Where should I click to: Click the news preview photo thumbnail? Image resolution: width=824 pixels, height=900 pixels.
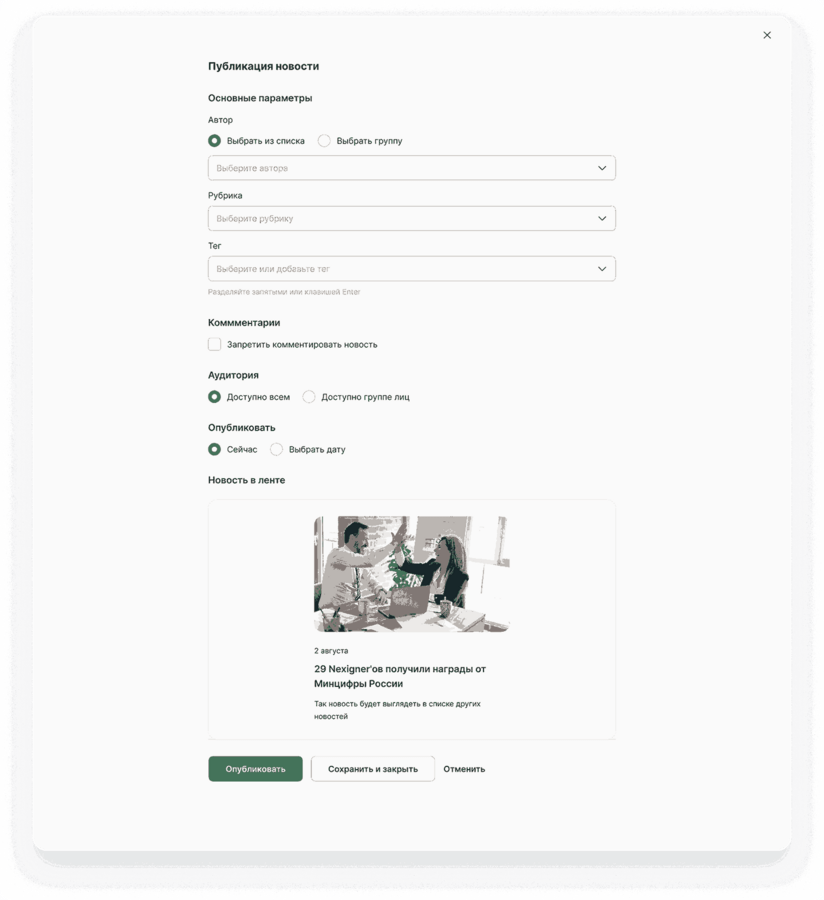tap(412, 574)
